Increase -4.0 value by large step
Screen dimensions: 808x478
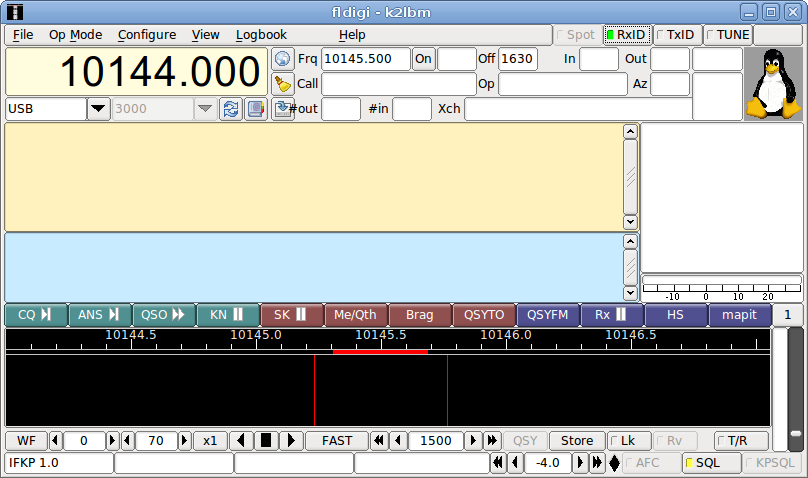pos(597,463)
